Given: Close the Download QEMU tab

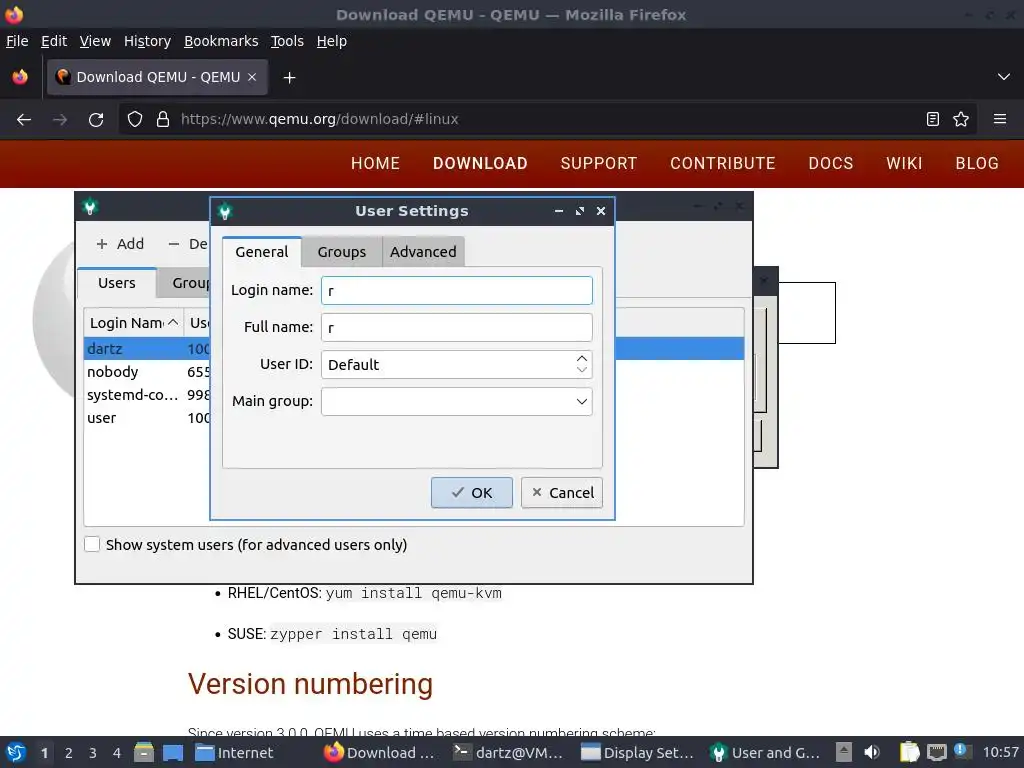Looking at the screenshot, I should click(252, 77).
